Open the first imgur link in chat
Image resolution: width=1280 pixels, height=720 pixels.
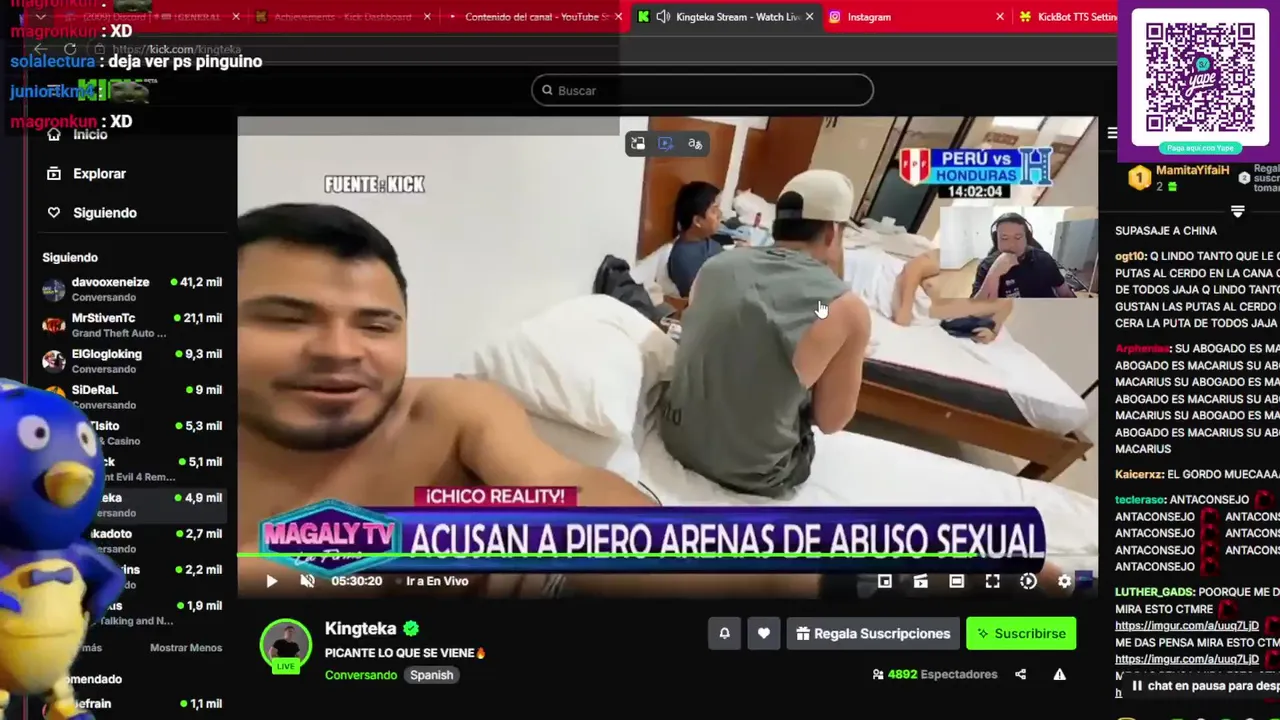(x=1187, y=626)
